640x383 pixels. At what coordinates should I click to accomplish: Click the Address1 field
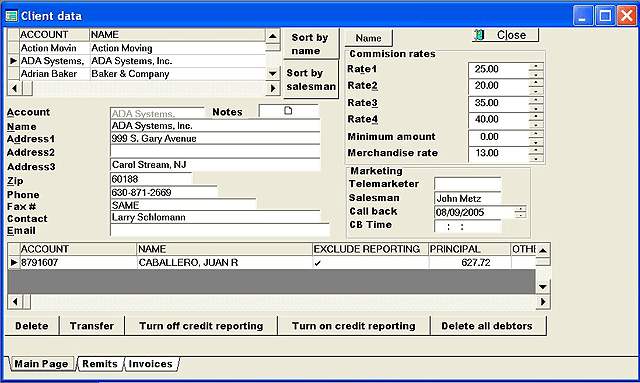coord(215,138)
